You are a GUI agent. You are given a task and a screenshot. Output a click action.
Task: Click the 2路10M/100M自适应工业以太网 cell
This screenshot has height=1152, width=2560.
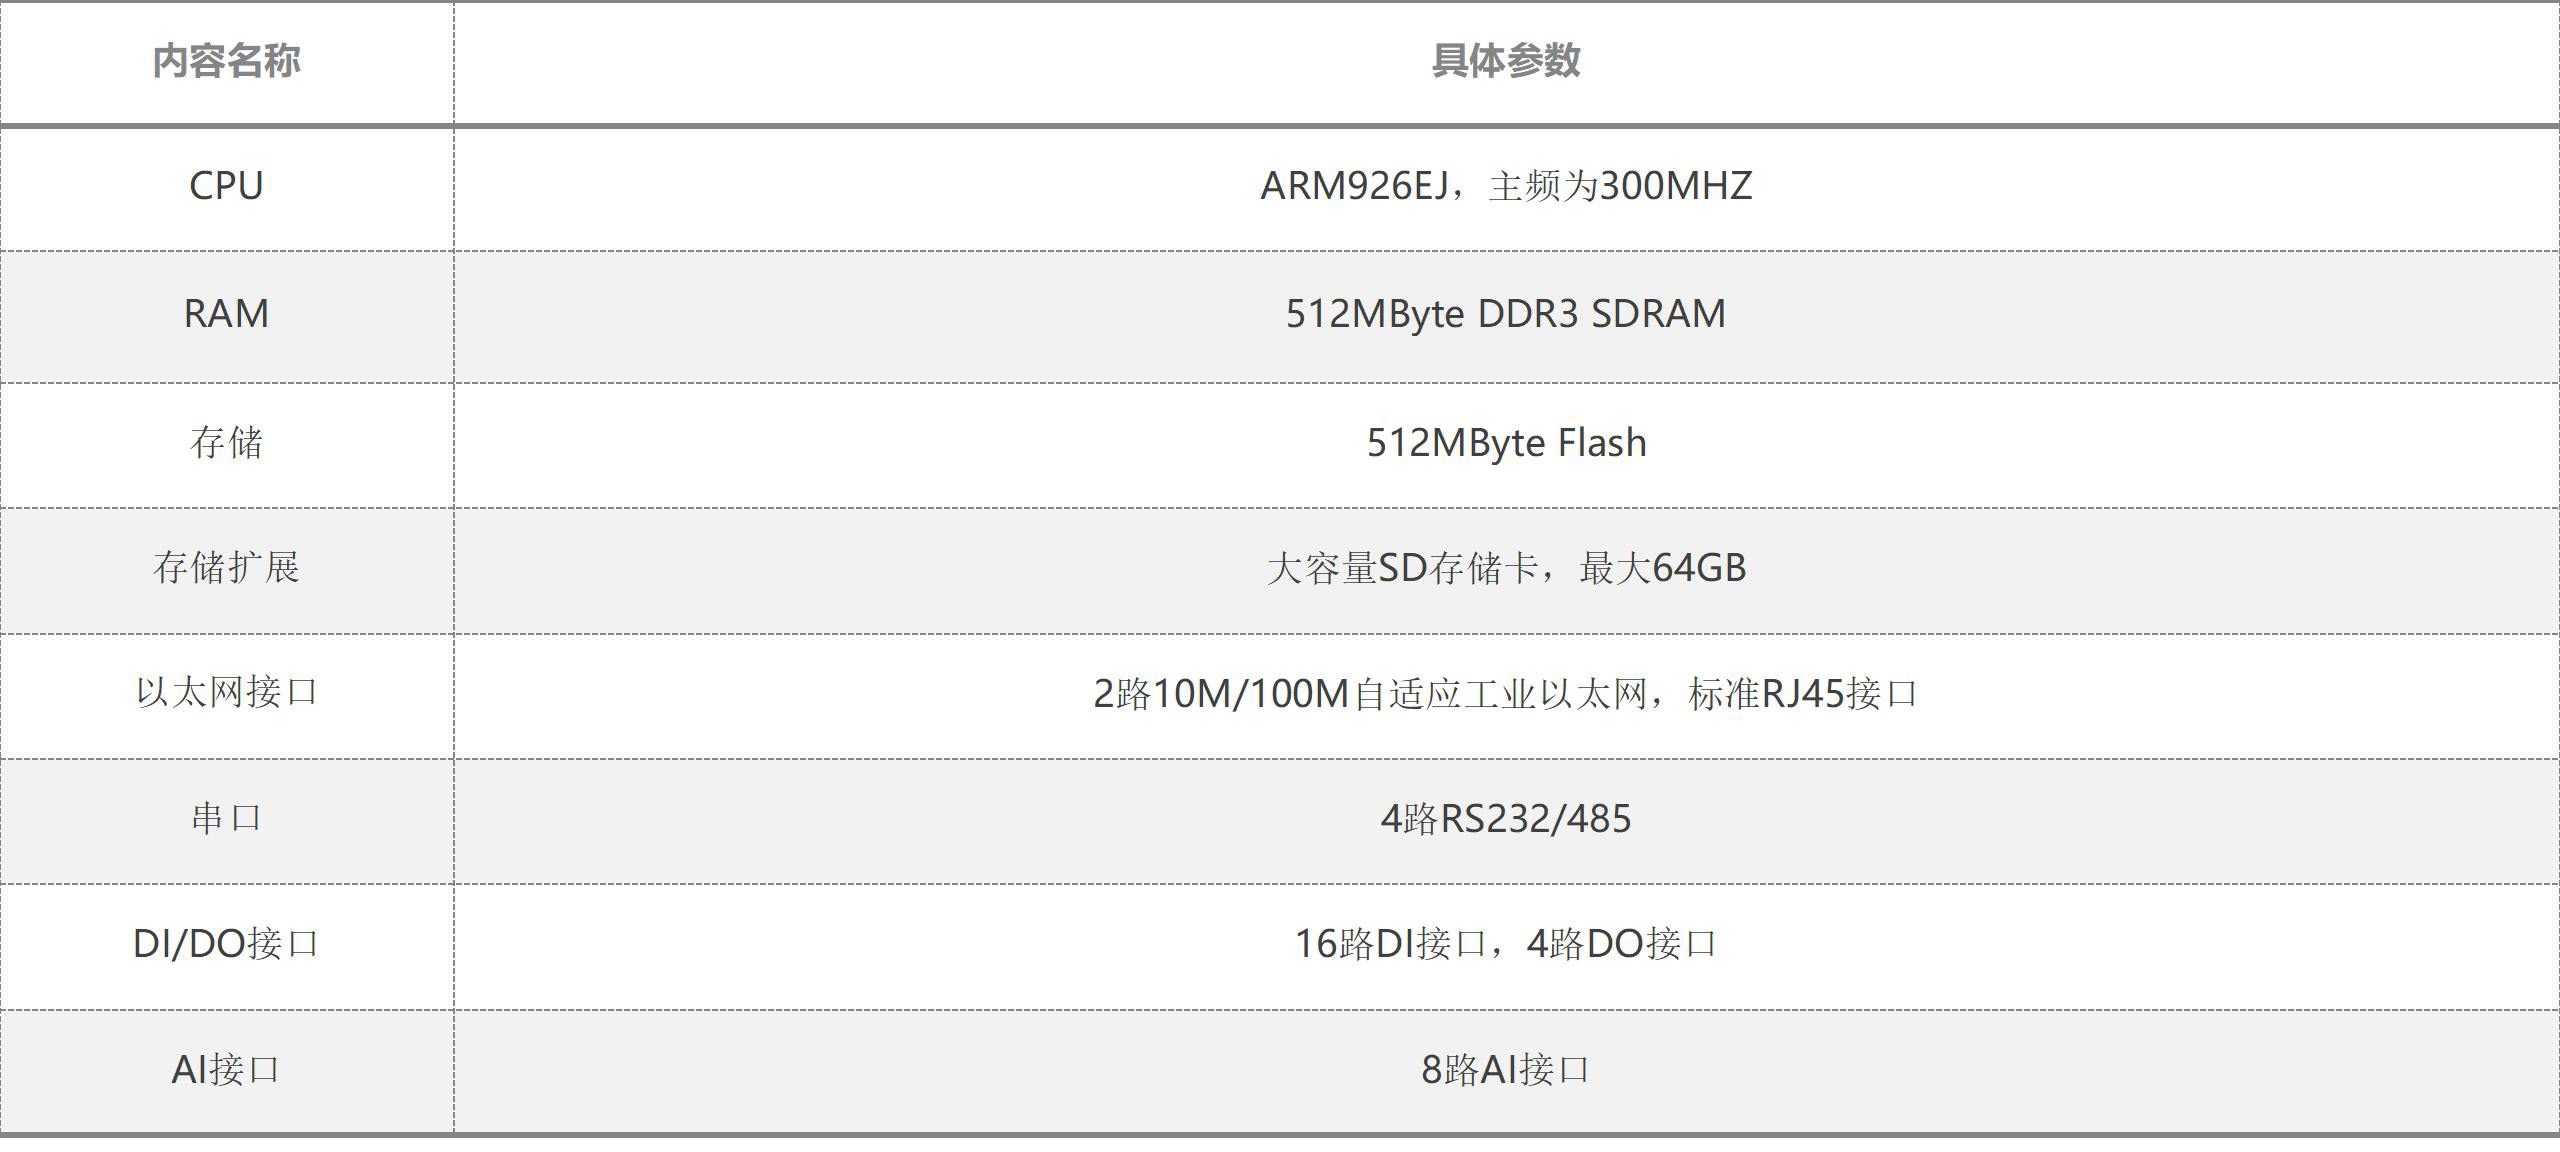pos(1506,694)
